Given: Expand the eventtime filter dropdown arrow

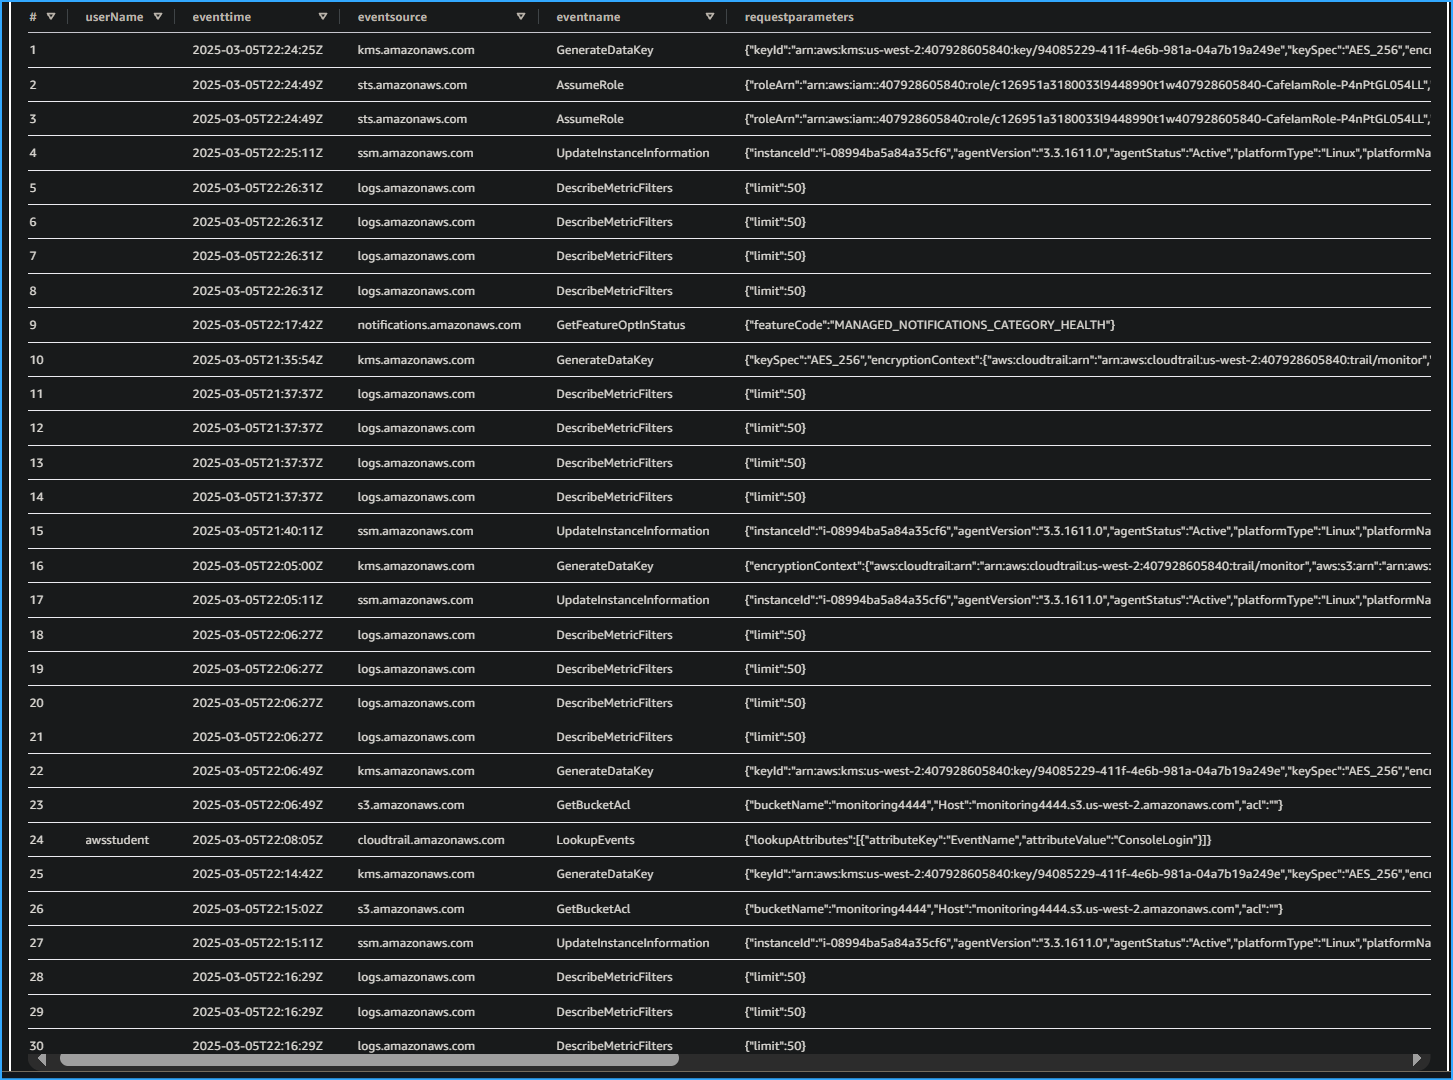Looking at the screenshot, I should 323,16.
